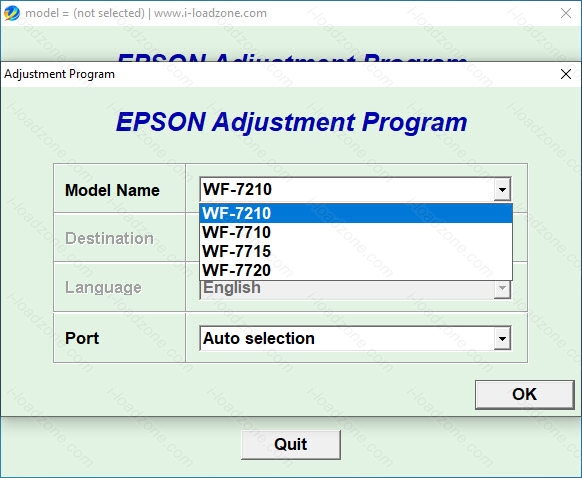Quit the main program window
582x478 pixels.
[291, 445]
